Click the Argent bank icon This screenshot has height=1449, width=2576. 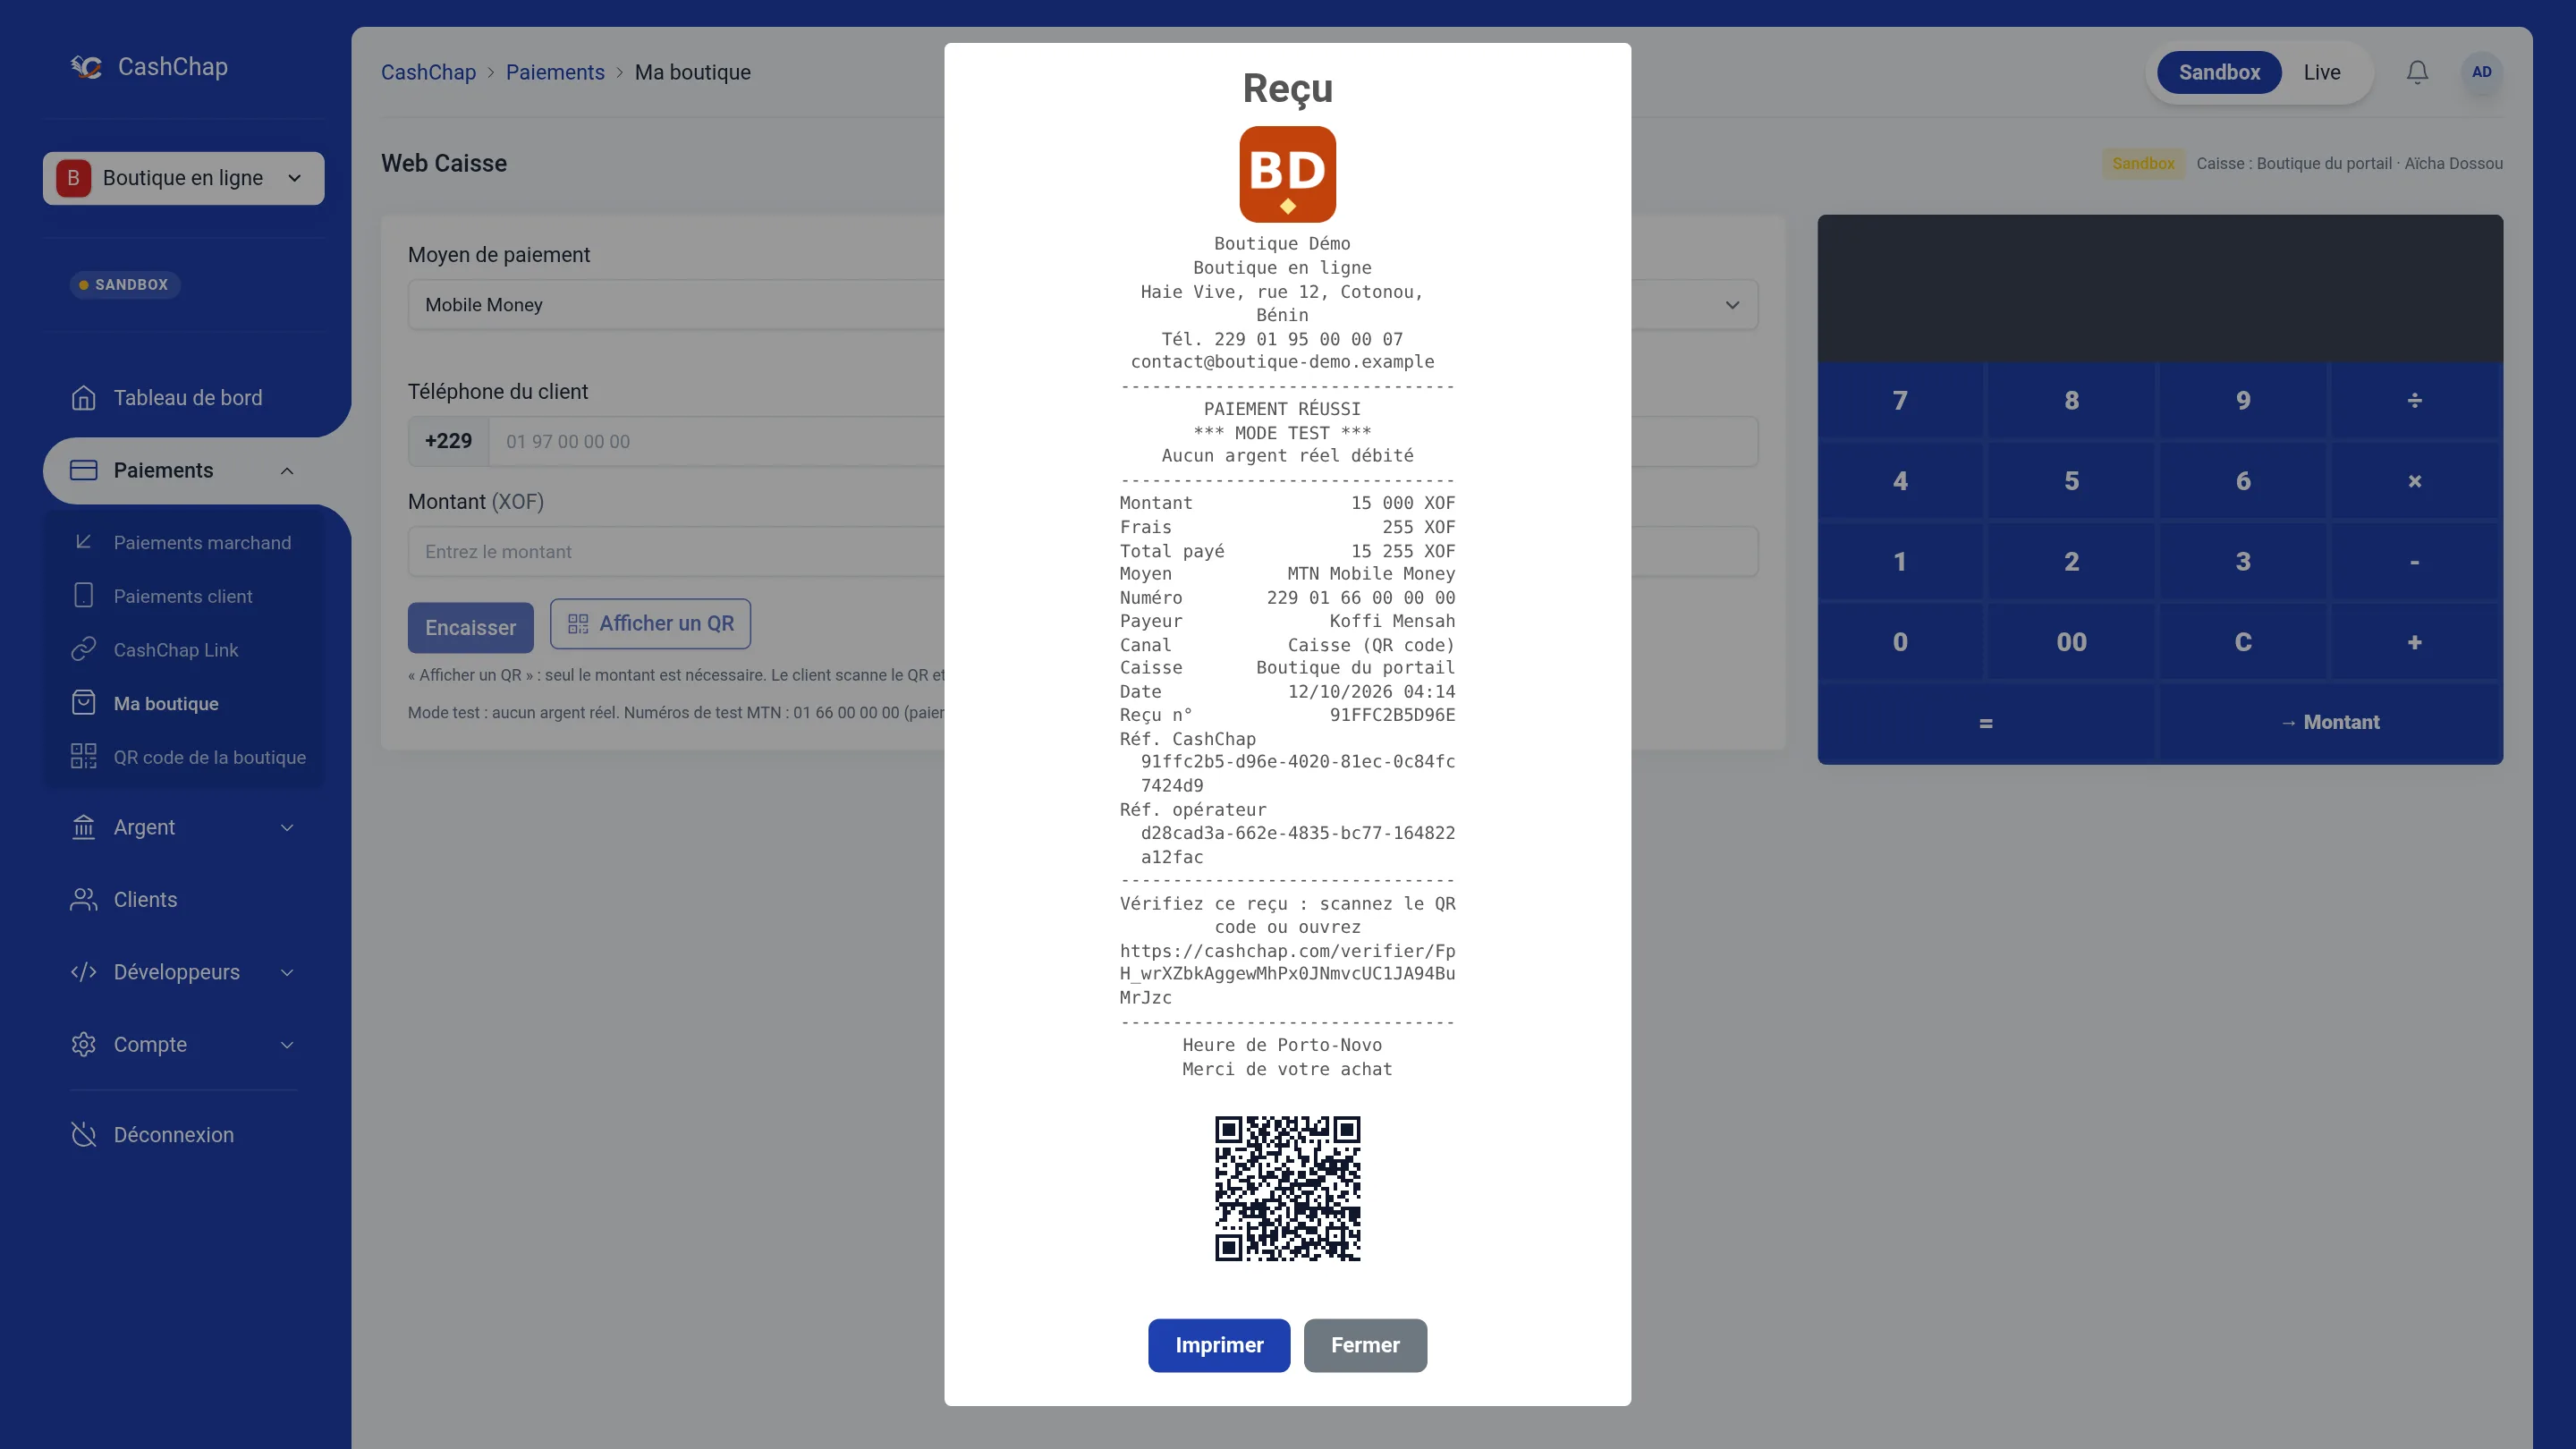tap(84, 827)
